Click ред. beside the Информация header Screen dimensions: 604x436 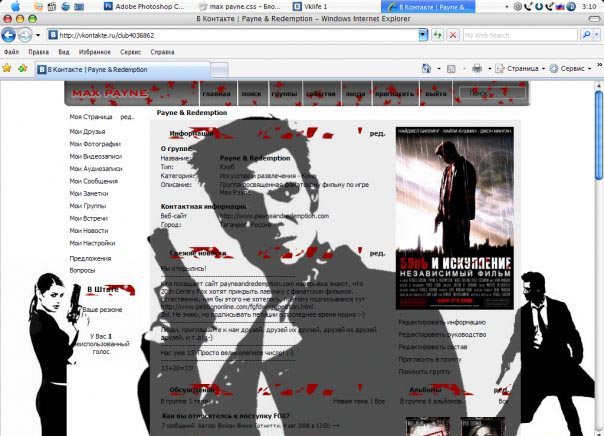tap(377, 134)
